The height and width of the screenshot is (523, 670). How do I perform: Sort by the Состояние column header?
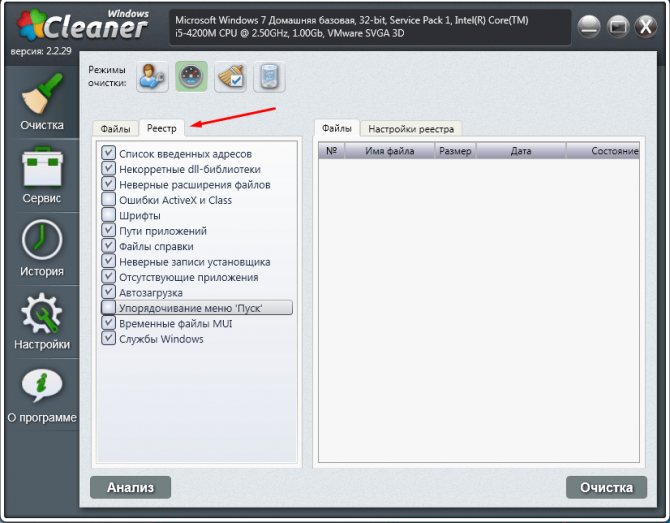point(603,151)
